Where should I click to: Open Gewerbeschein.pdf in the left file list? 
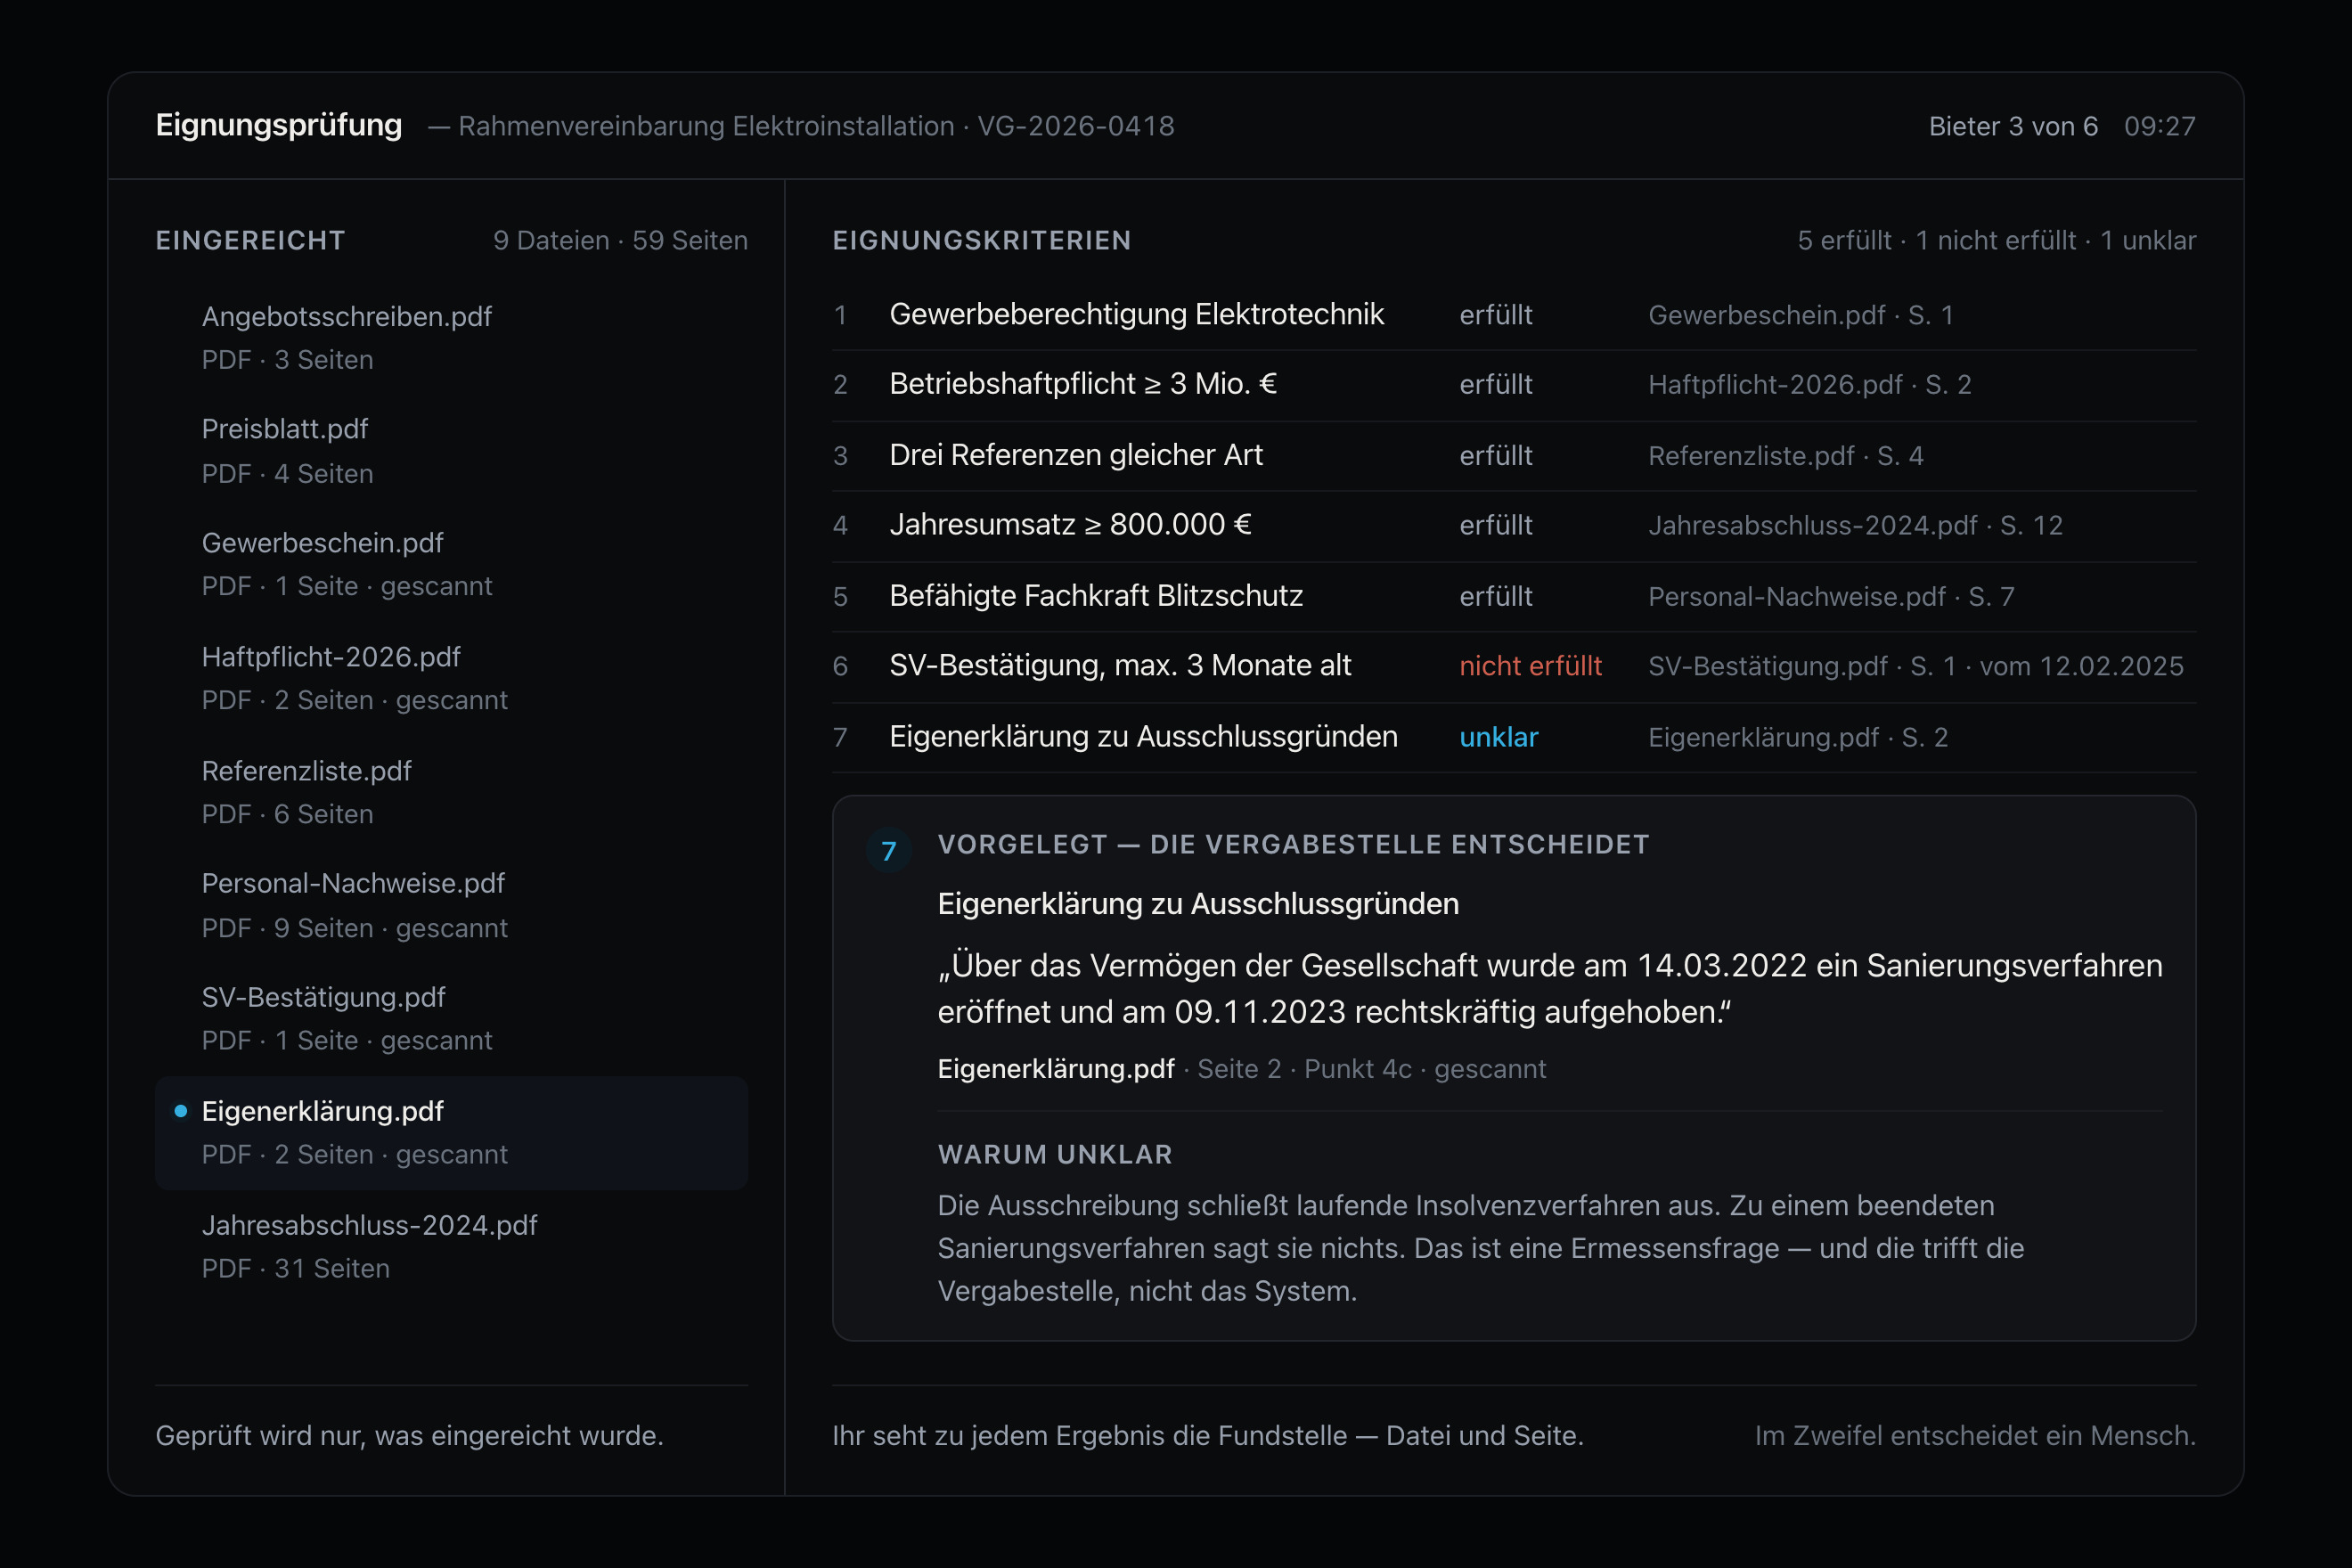coord(451,564)
